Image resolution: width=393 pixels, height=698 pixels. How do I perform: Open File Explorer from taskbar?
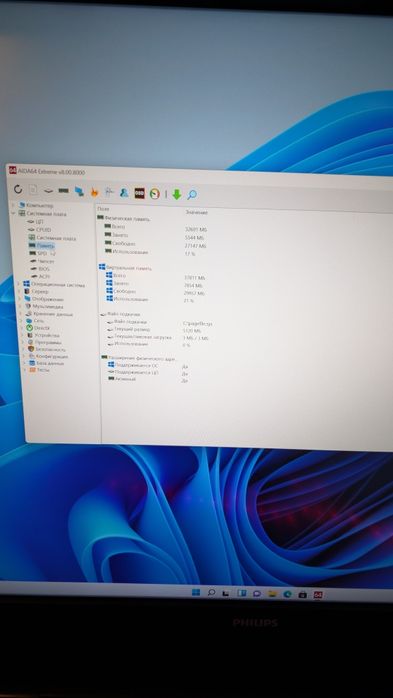pos(272,594)
